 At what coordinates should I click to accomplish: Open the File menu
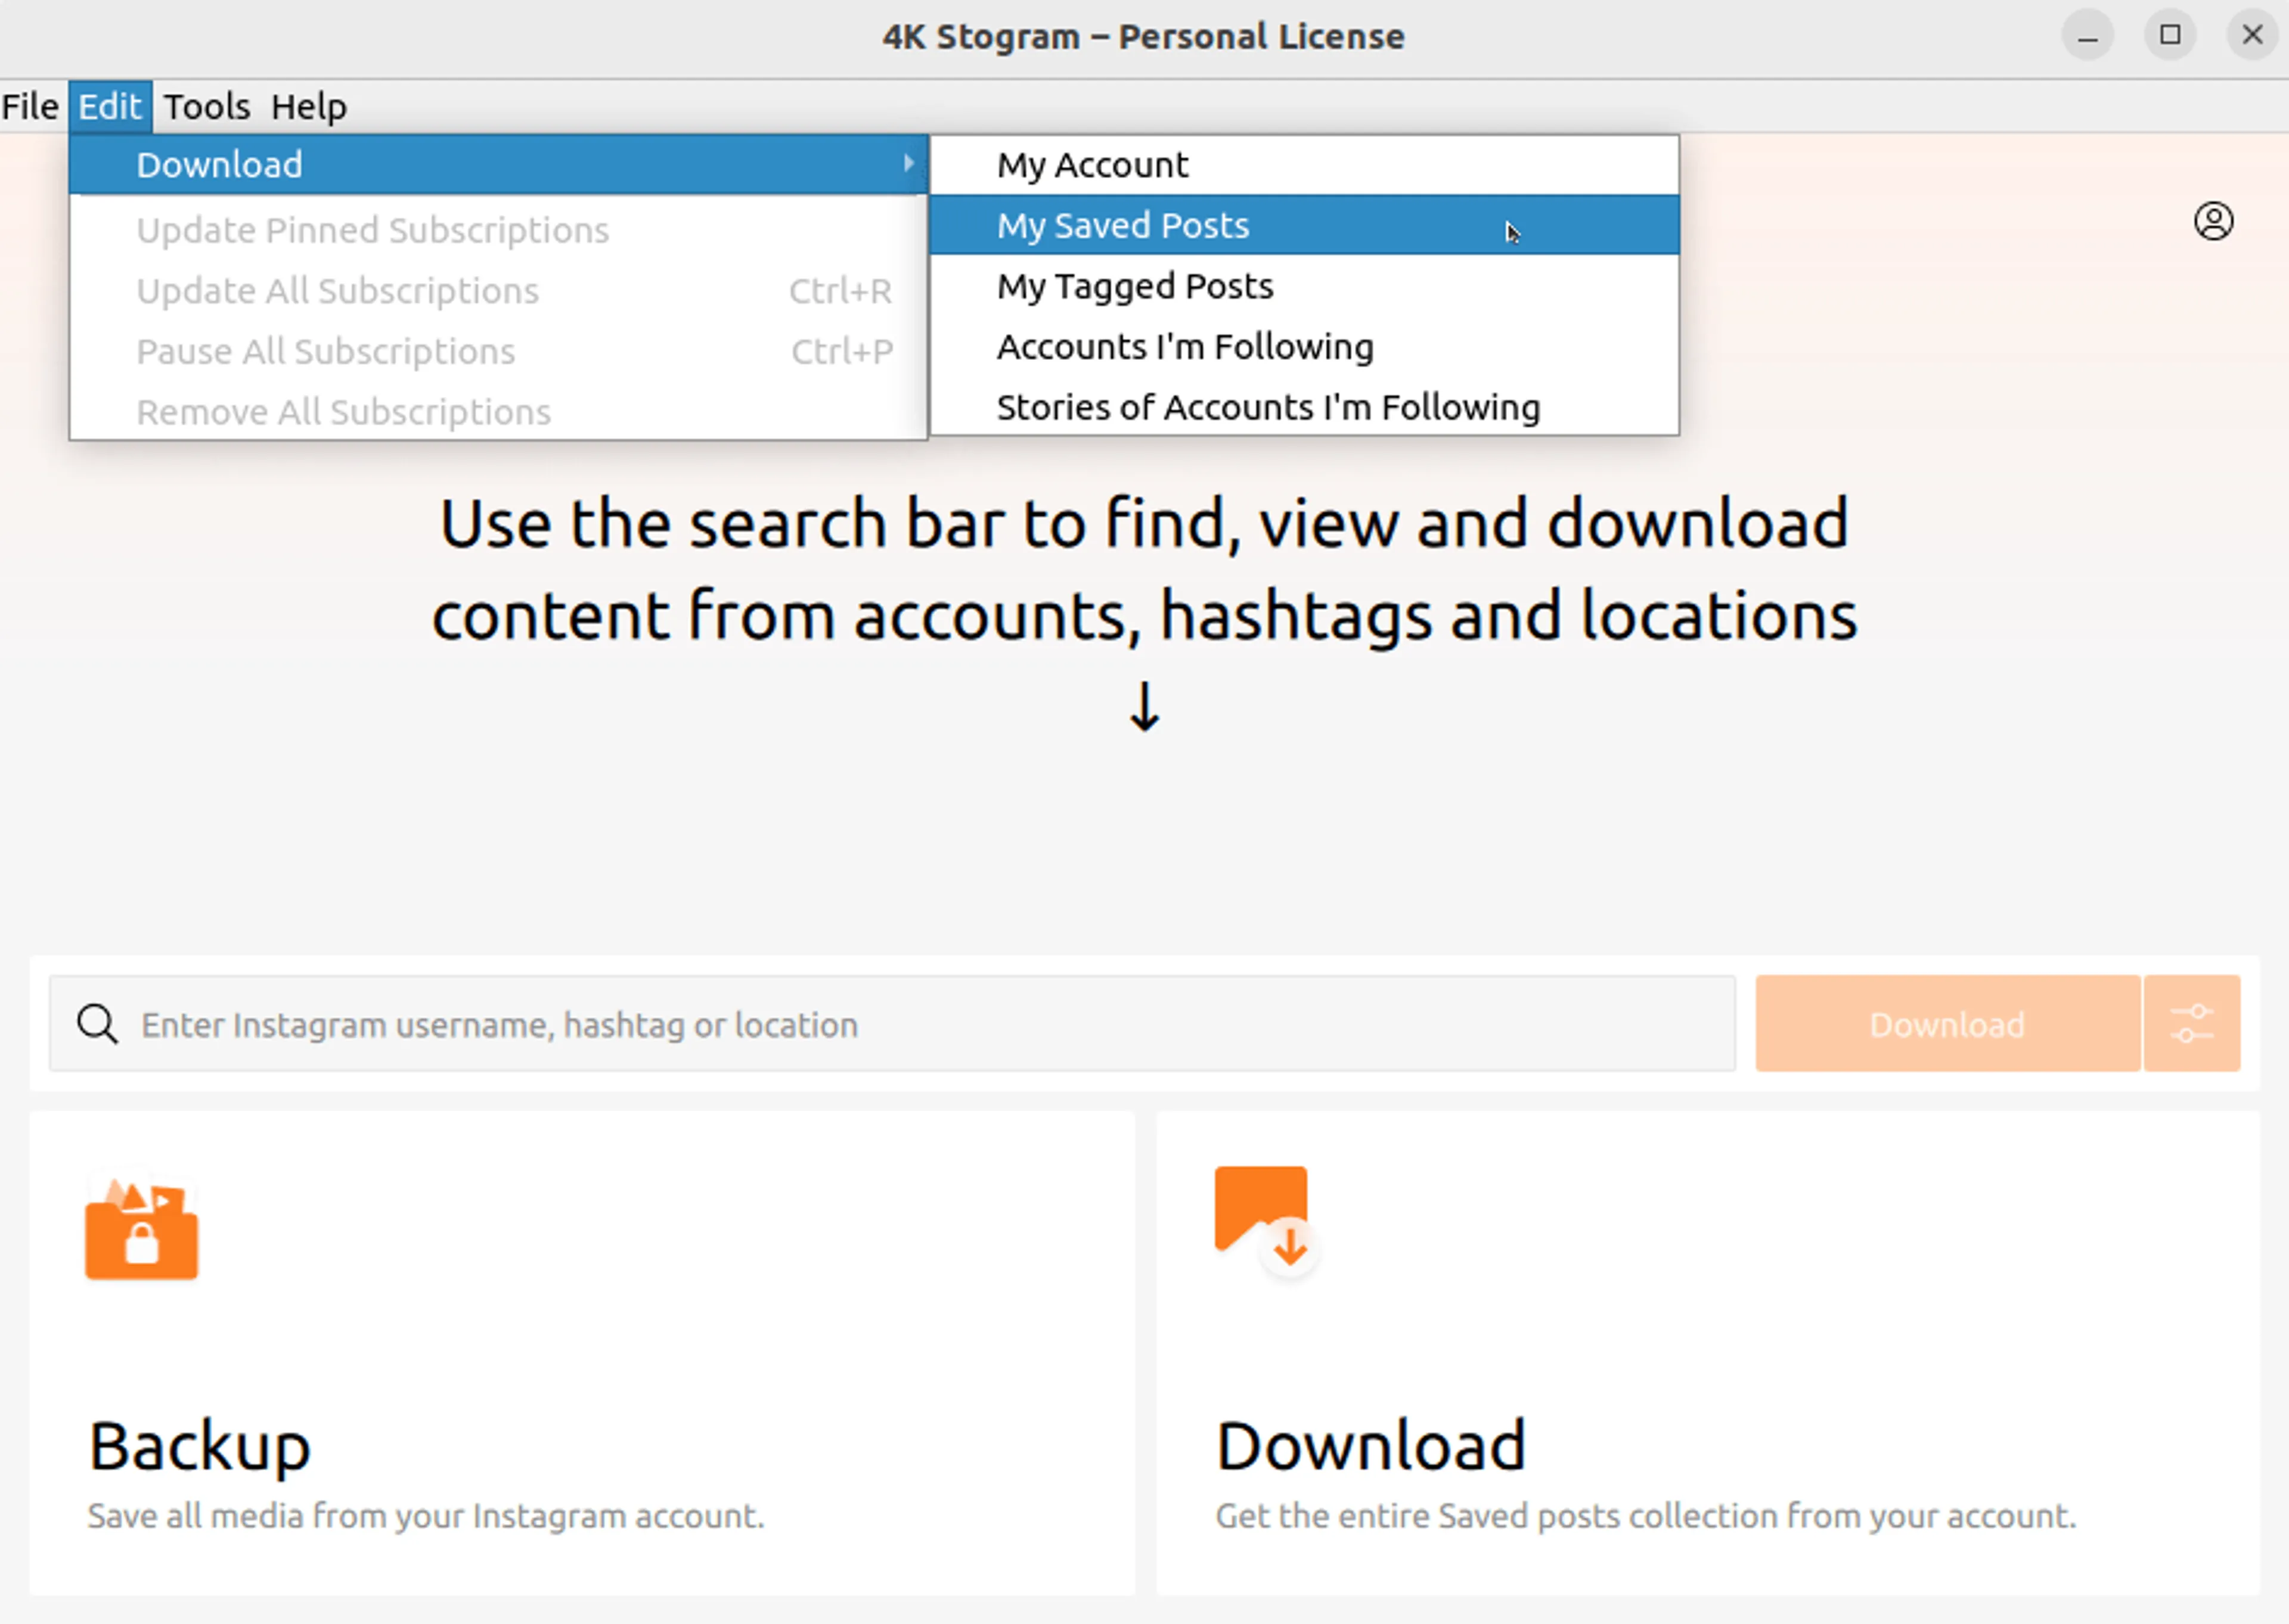coord(30,106)
